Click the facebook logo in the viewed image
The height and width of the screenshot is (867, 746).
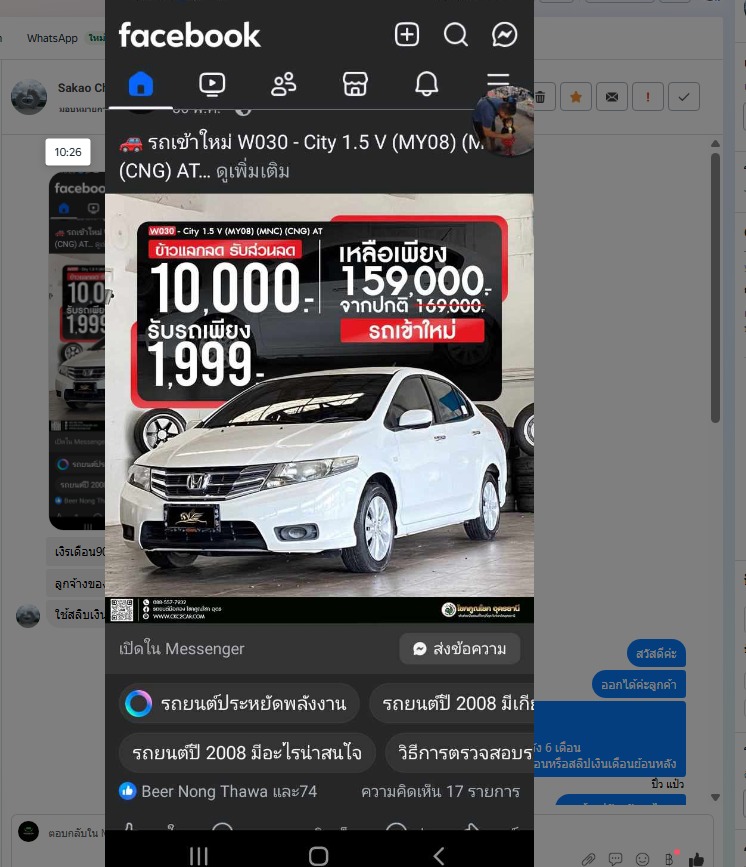(x=189, y=35)
